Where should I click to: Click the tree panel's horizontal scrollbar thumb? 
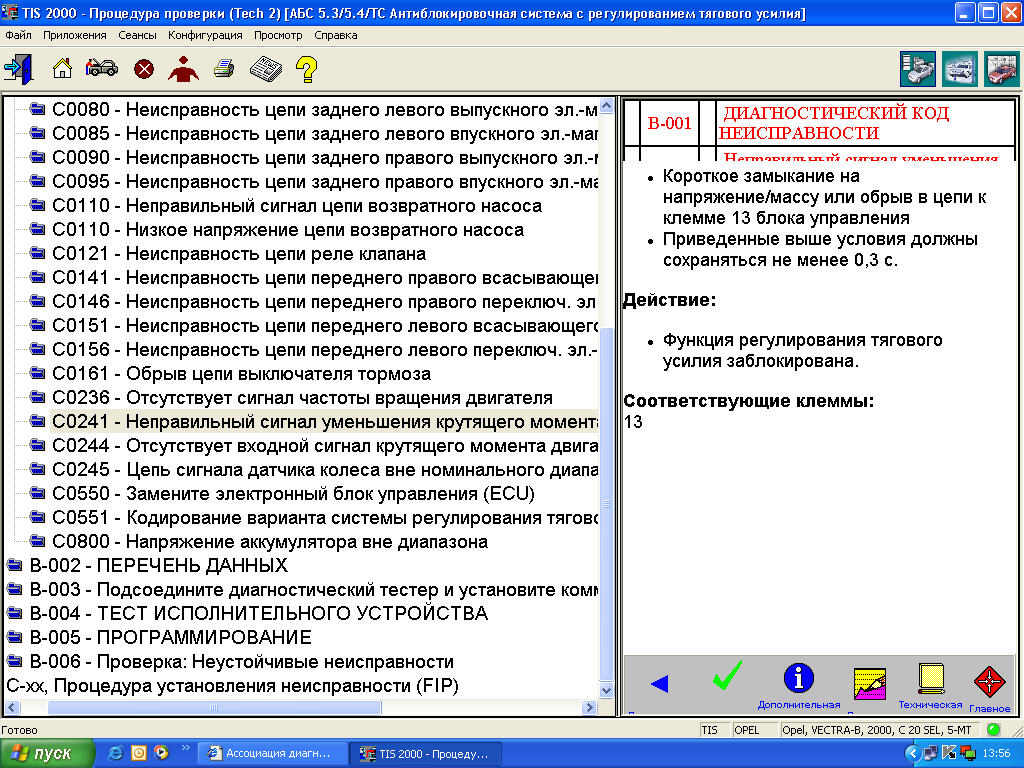click(x=213, y=707)
